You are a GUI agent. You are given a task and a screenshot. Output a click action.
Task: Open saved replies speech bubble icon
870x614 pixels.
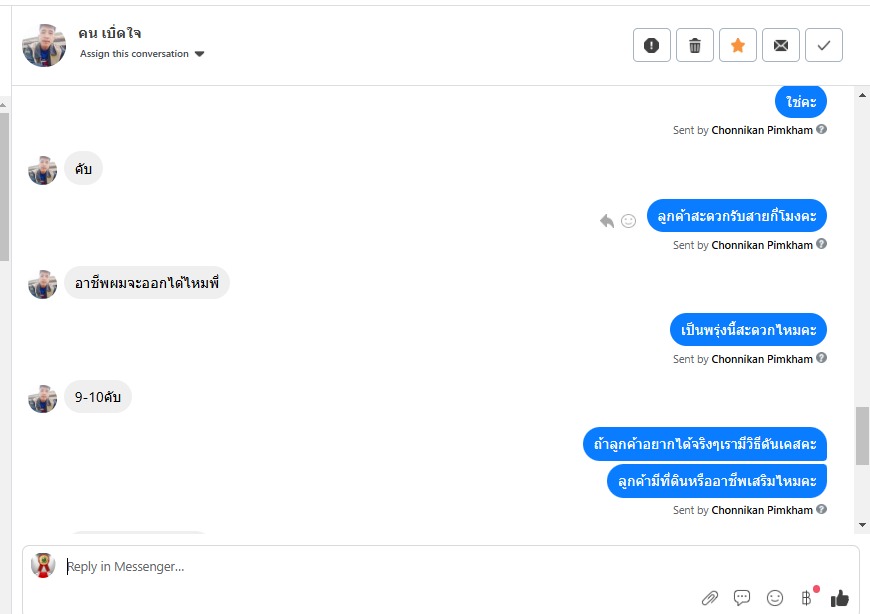point(742,597)
